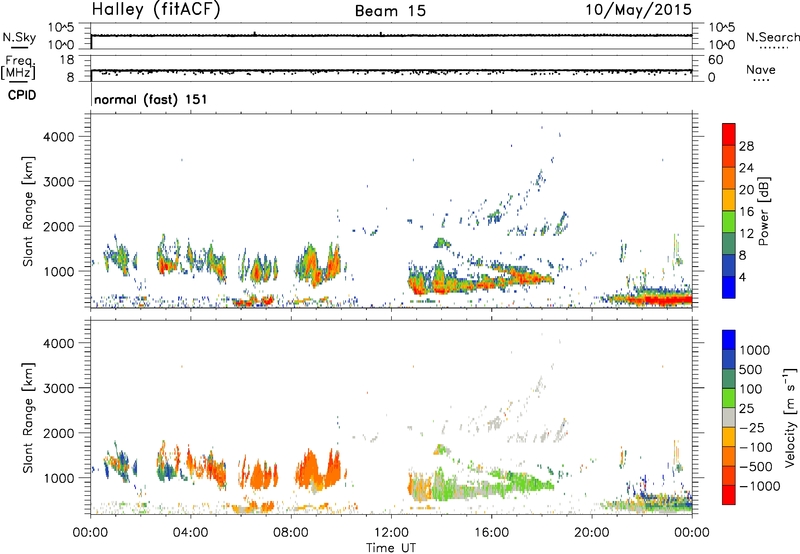Click the 'Slant Range [km]' label of the velocity panel
This screenshot has width=800, height=554.
click(x=28, y=417)
